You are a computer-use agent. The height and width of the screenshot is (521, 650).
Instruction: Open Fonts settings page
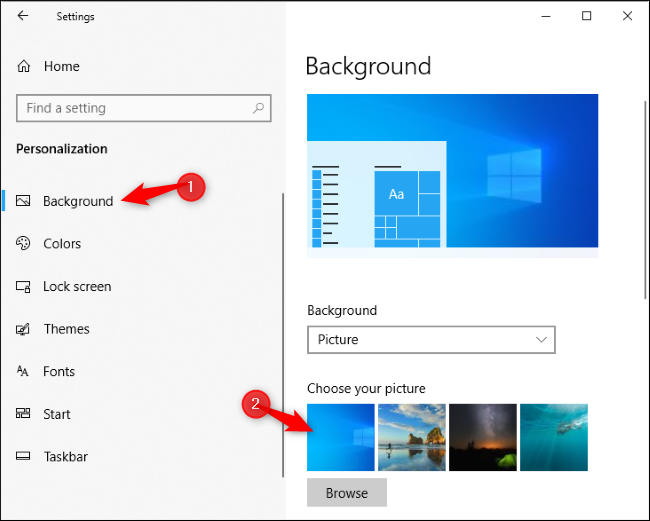click(x=59, y=371)
